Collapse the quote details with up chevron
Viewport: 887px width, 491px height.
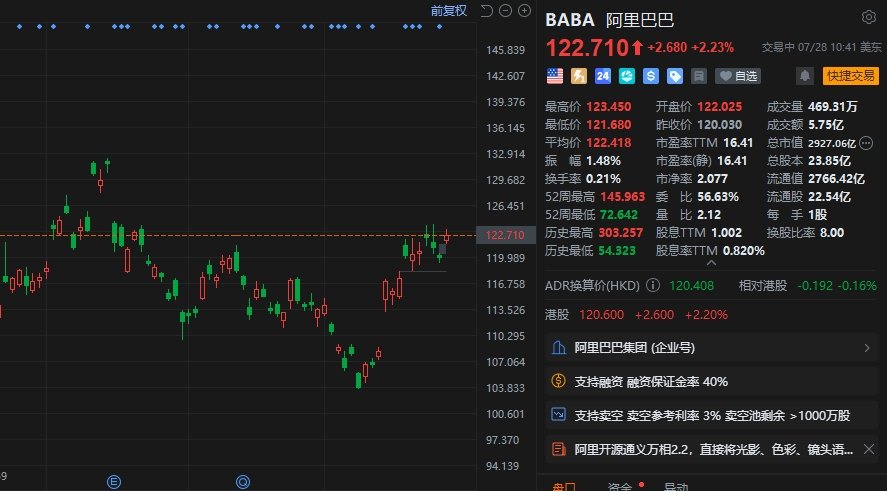[712, 263]
